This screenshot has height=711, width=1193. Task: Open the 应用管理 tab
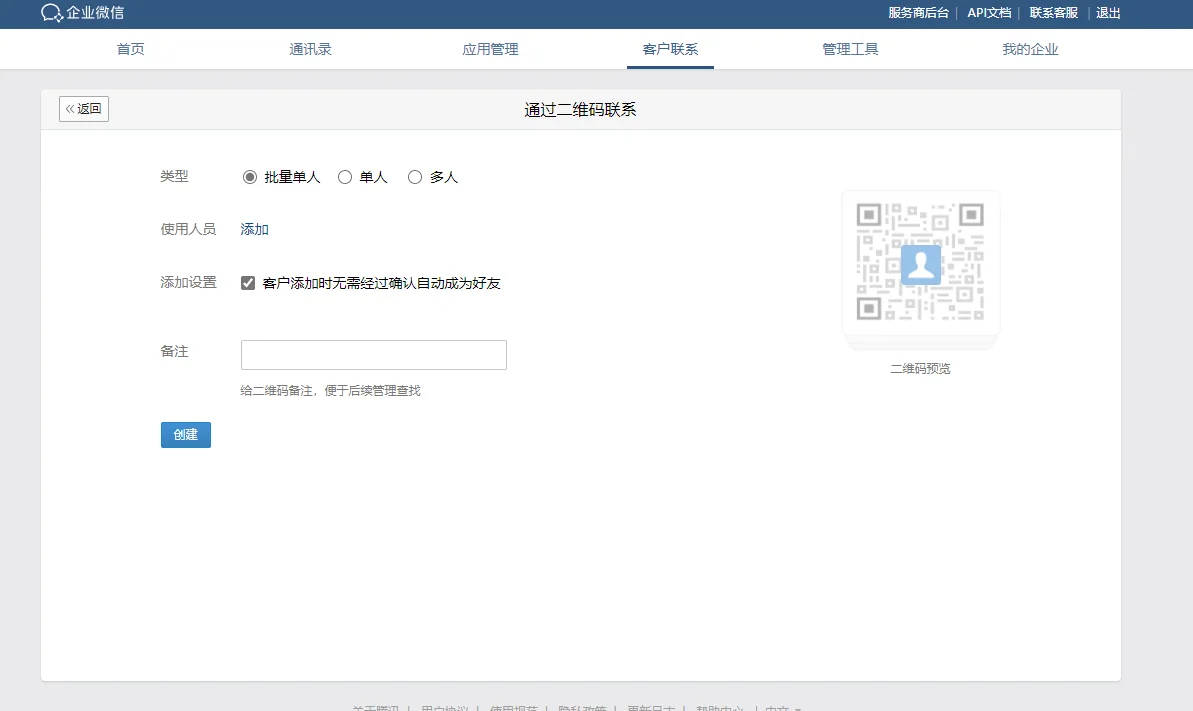[x=490, y=49]
